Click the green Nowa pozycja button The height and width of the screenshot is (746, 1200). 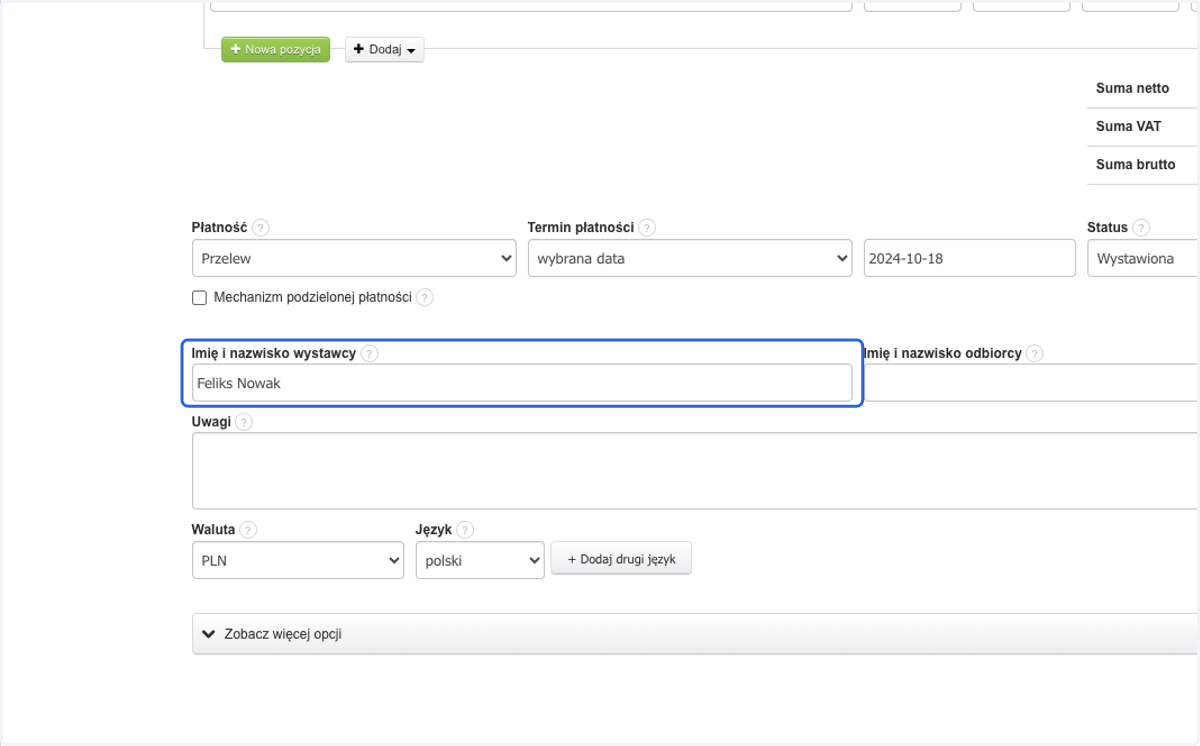pos(275,49)
